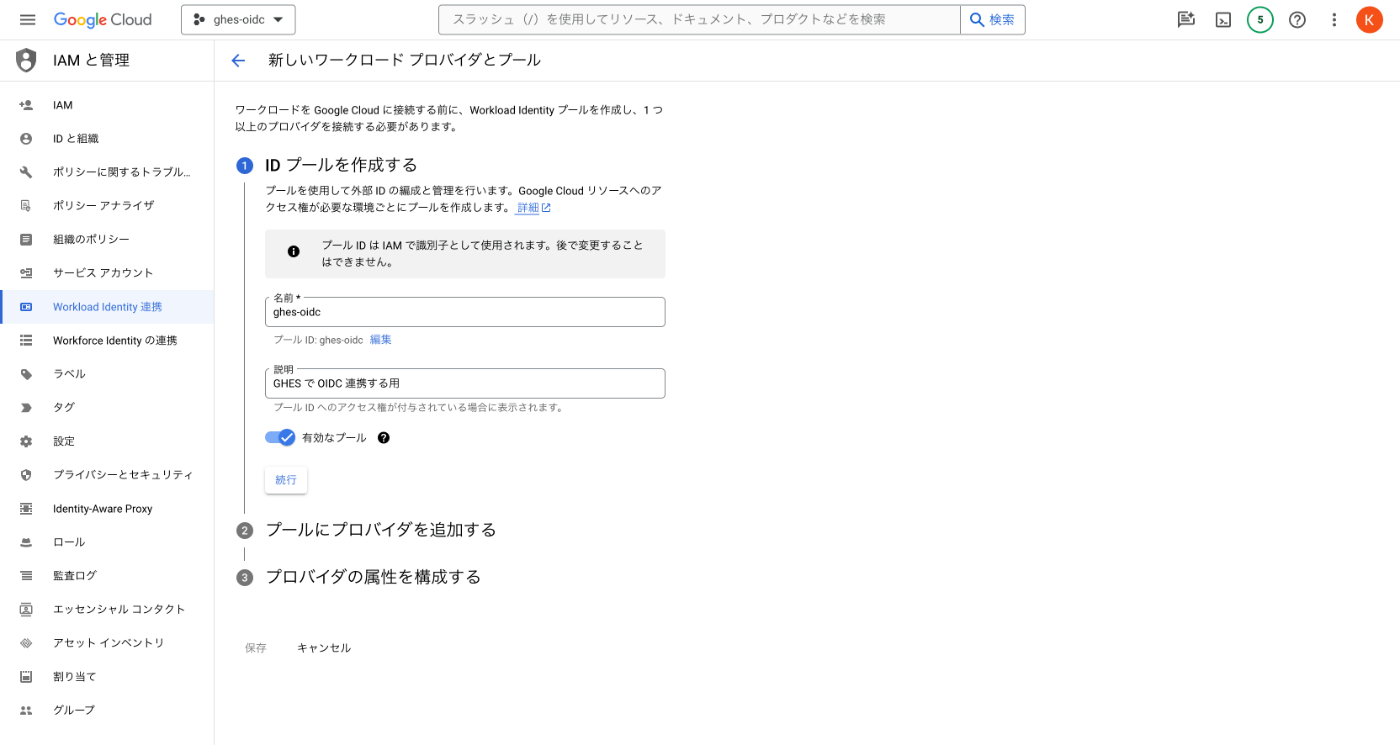The width and height of the screenshot is (1400, 745).
Task: Open the K account avatar
Action: [x=1369, y=20]
